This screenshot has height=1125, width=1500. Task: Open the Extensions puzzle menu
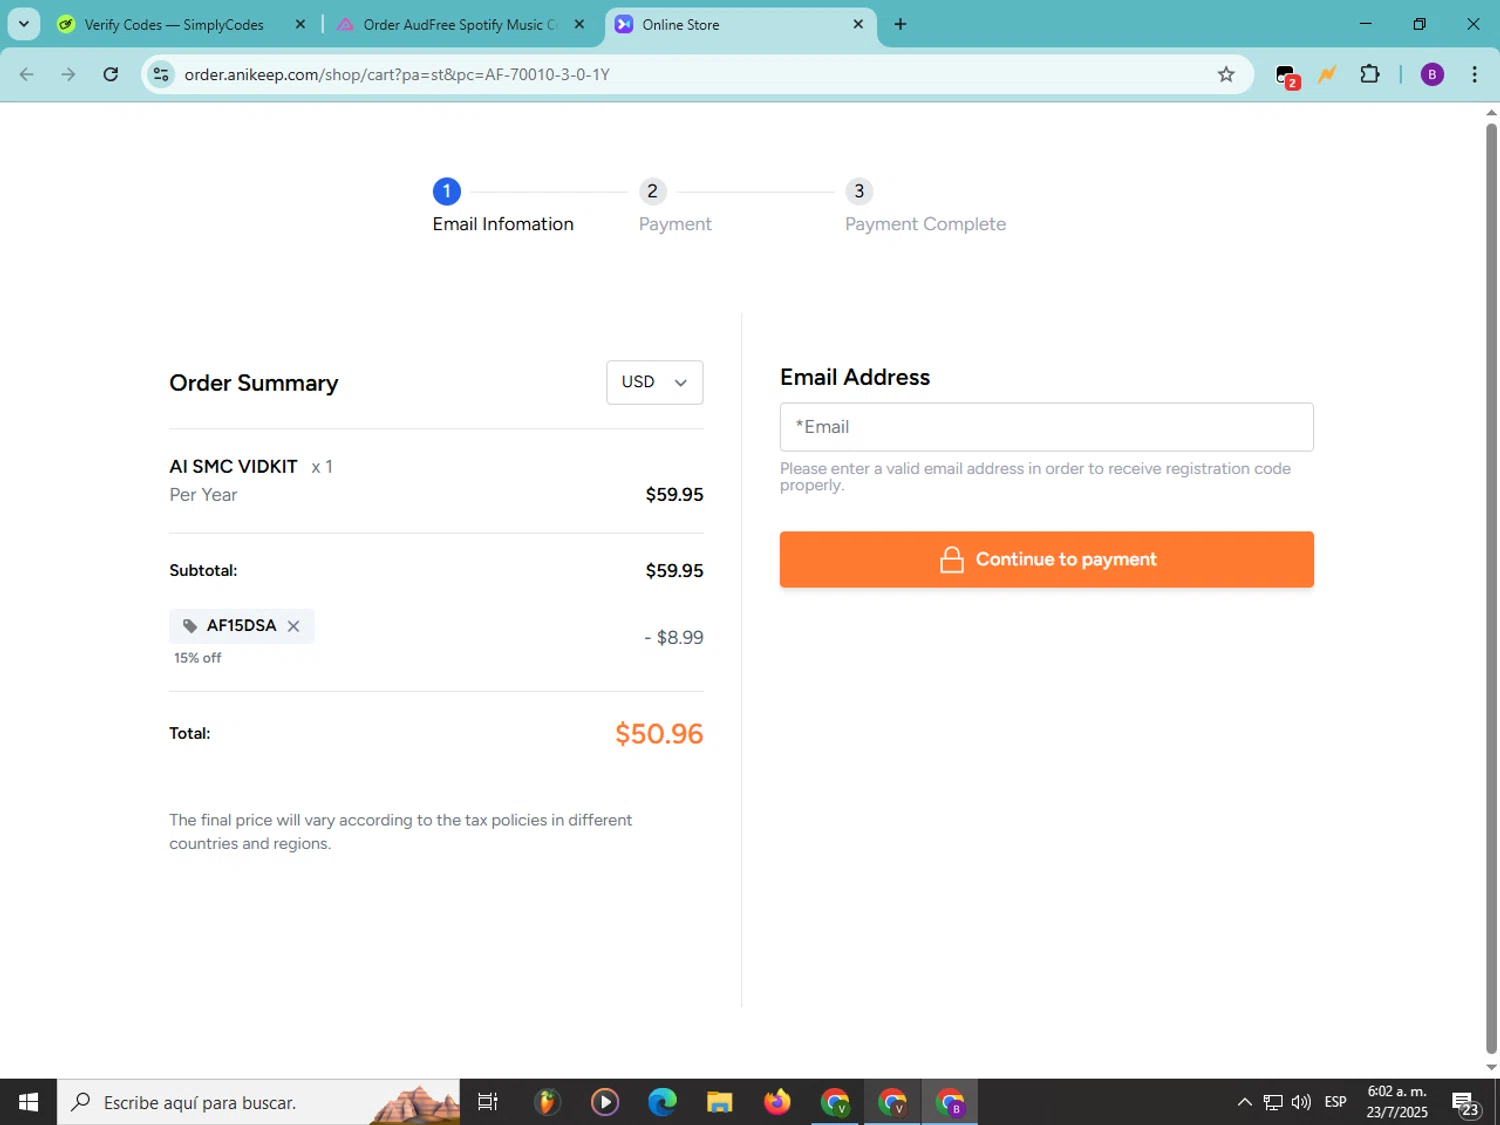(x=1370, y=75)
